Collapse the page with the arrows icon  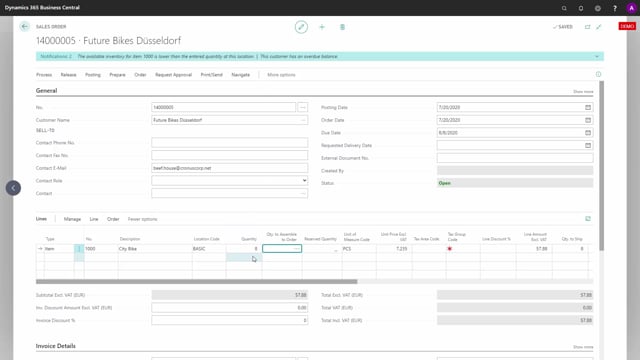[599, 27]
